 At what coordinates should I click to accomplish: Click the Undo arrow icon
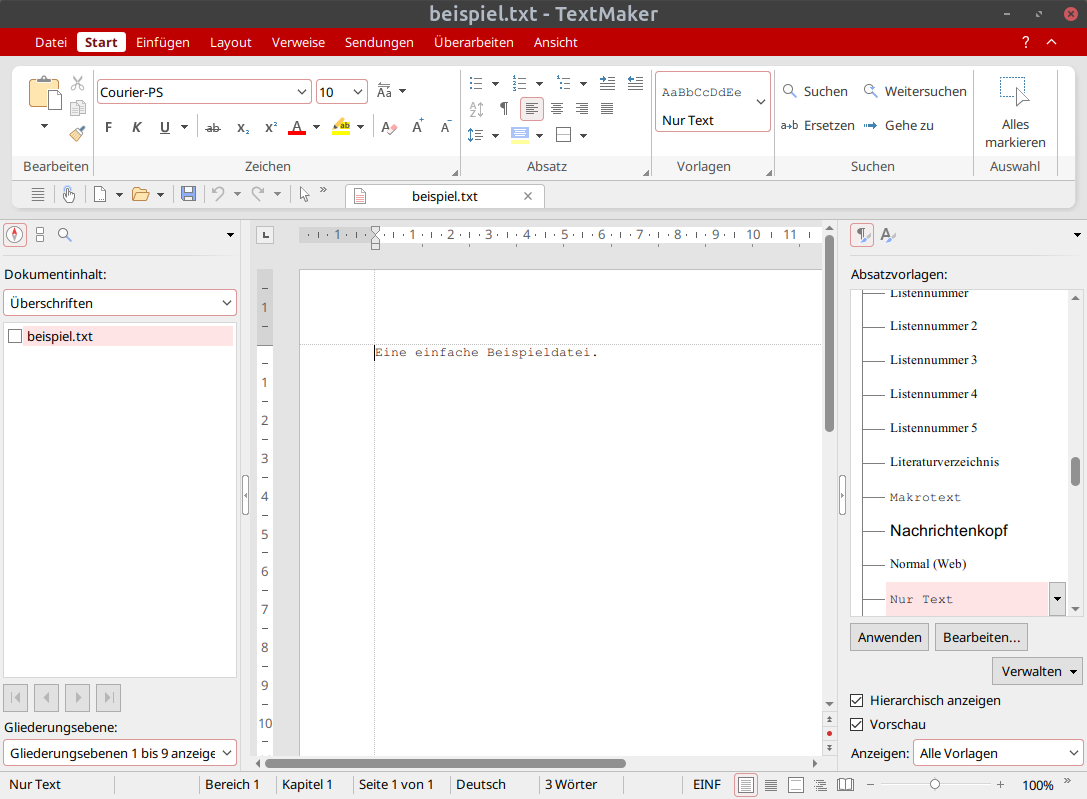218,194
